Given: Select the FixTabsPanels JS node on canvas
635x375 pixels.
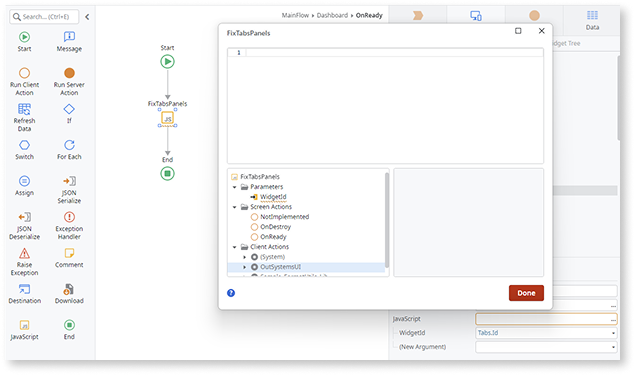Looking at the screenshot, I should click(167, 118).
